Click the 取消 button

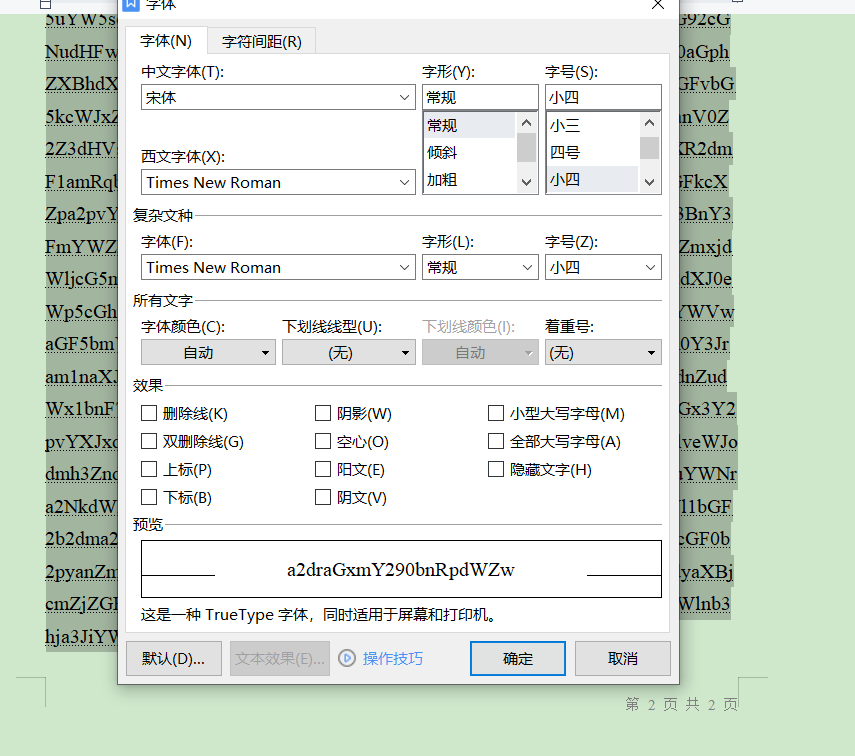(622, 658)
